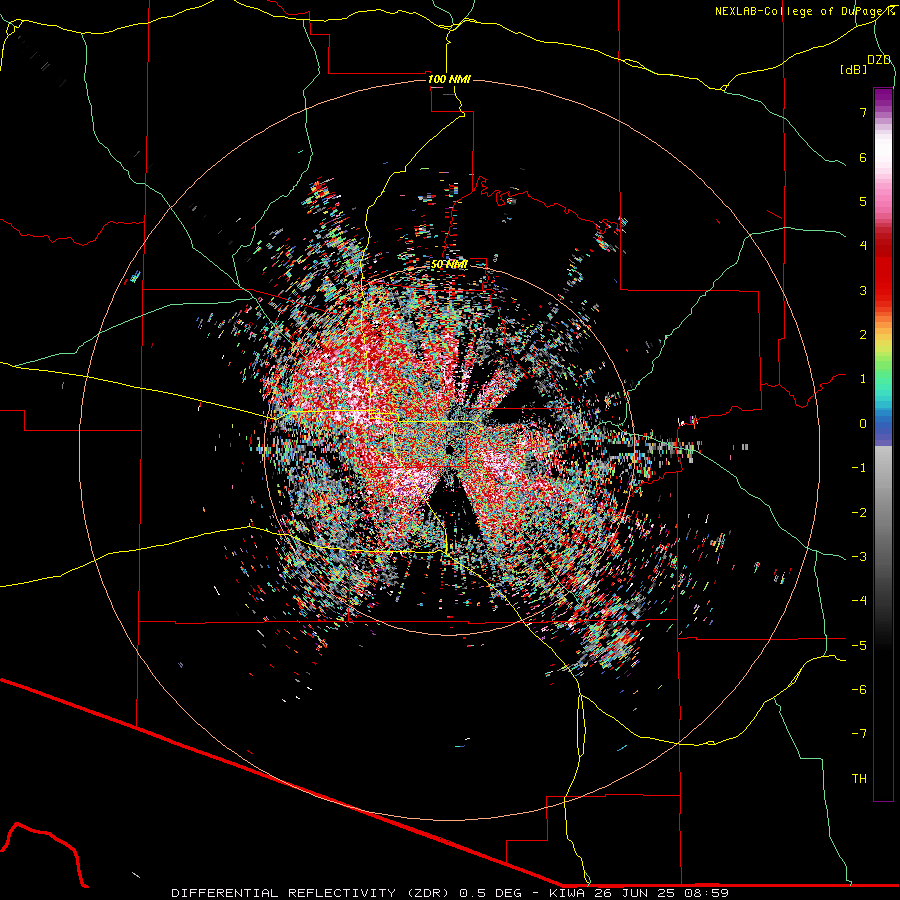Click the "[dB]" units label
Screen dimensions: 900x900
(x=854, y=69)
